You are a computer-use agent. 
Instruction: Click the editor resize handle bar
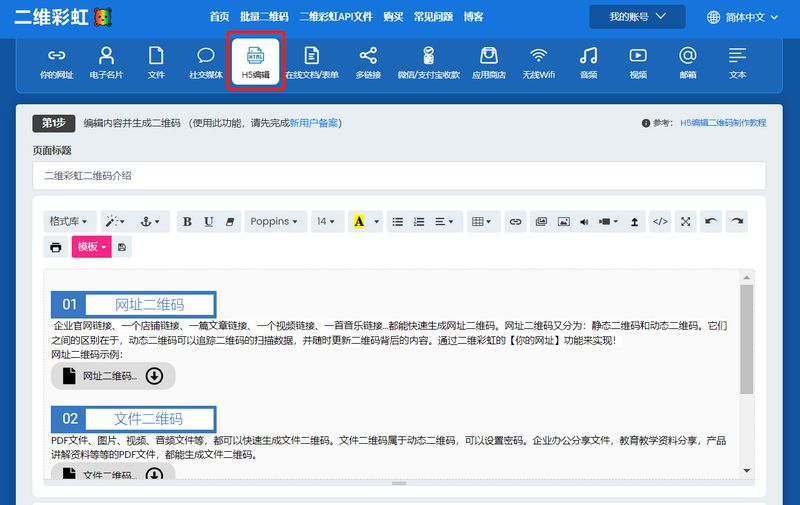coord(399,483)
